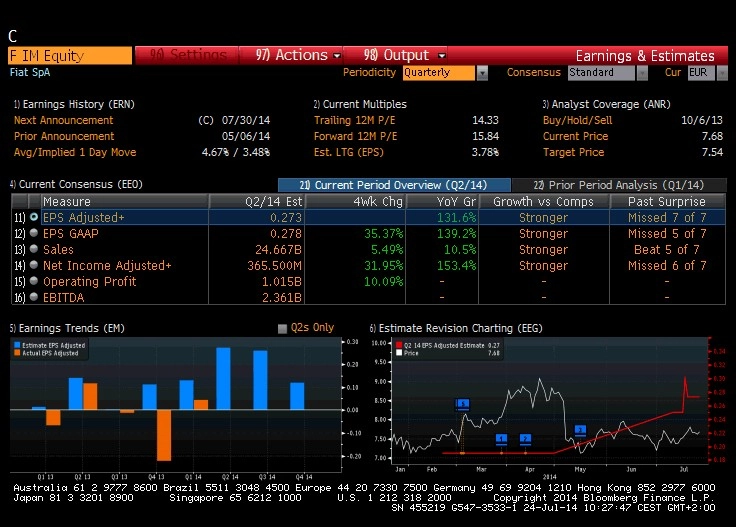Click the EPS Adjusted+ measure name

[84, 218]
